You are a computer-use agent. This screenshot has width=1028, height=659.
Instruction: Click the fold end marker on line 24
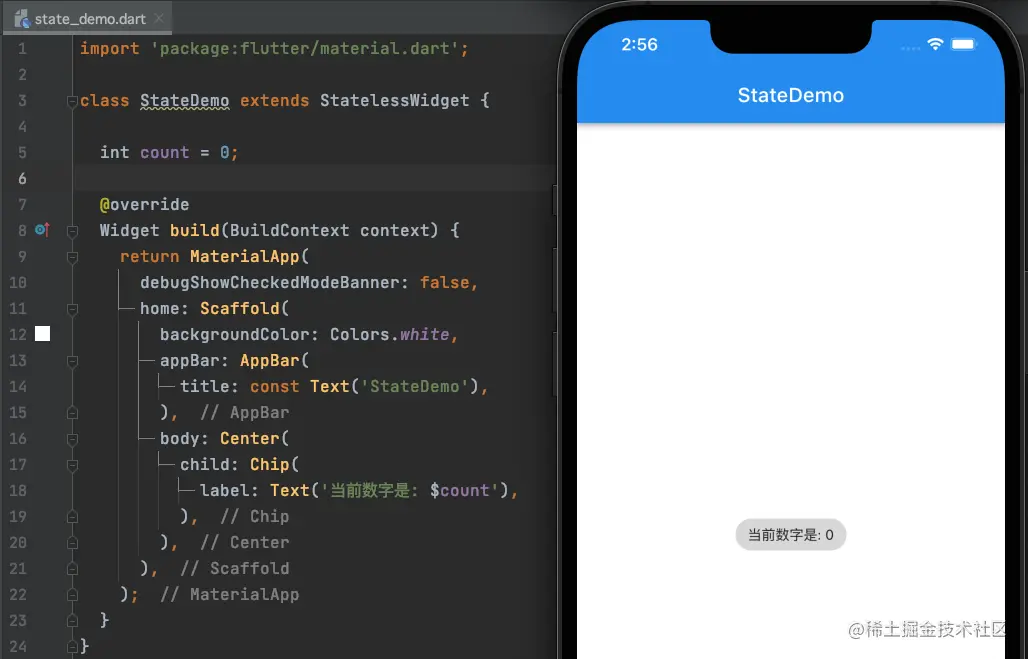[x=72, y=647]
